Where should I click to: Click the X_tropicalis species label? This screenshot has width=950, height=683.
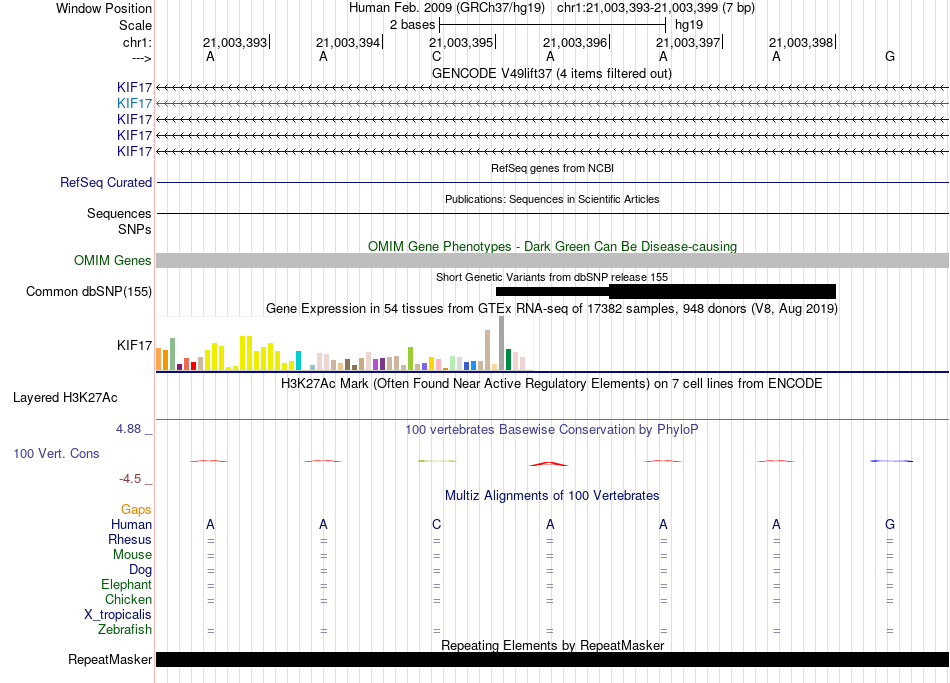tap(118, 615)
